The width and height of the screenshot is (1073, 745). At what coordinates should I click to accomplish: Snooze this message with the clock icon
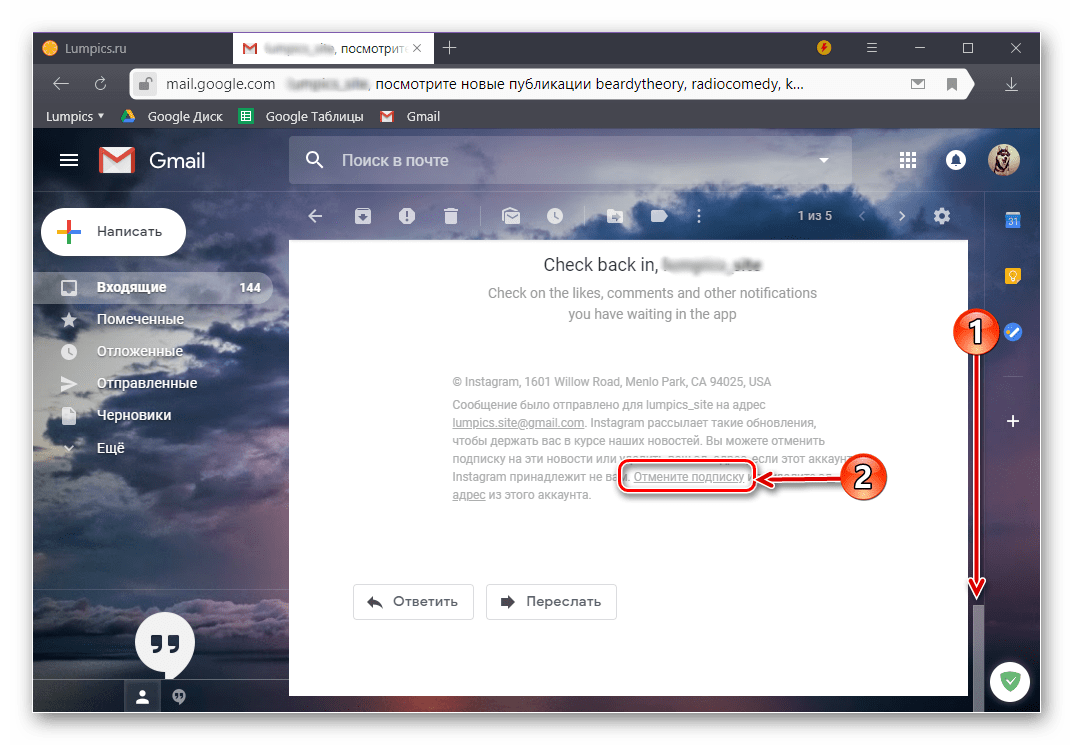[x=554, y=216]
